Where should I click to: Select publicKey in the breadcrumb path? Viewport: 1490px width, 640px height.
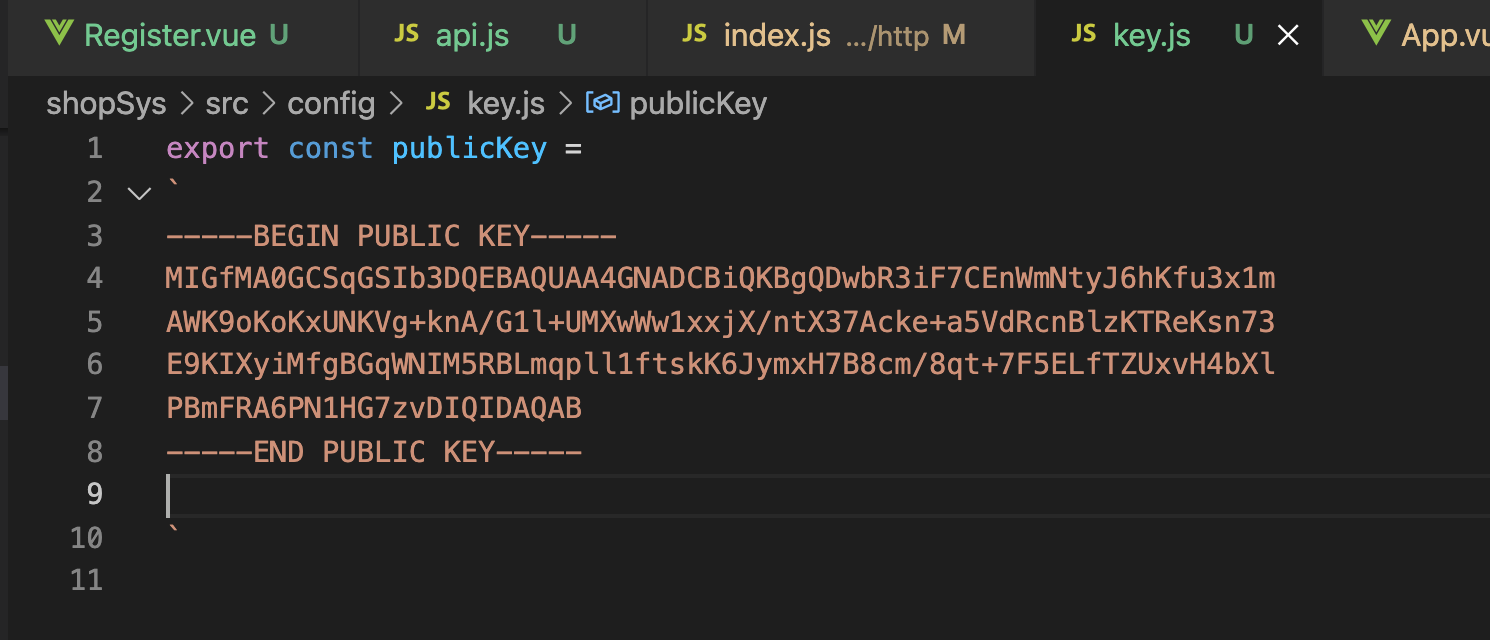(x=697, y=103)
